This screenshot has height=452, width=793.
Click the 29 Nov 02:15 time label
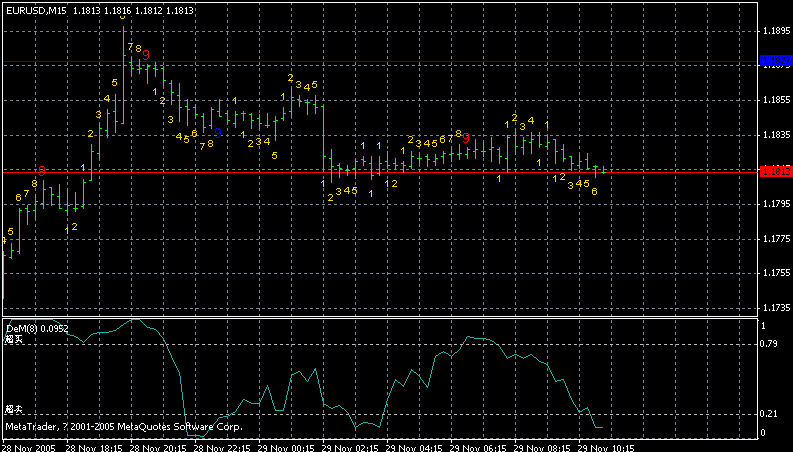[x=351, y=447]
